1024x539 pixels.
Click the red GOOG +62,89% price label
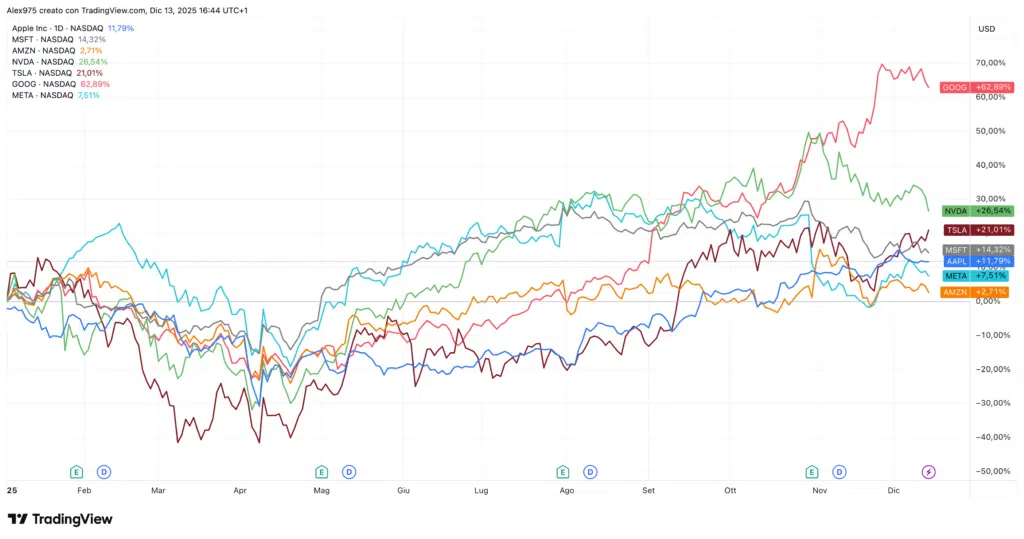(x=976, y=87)
